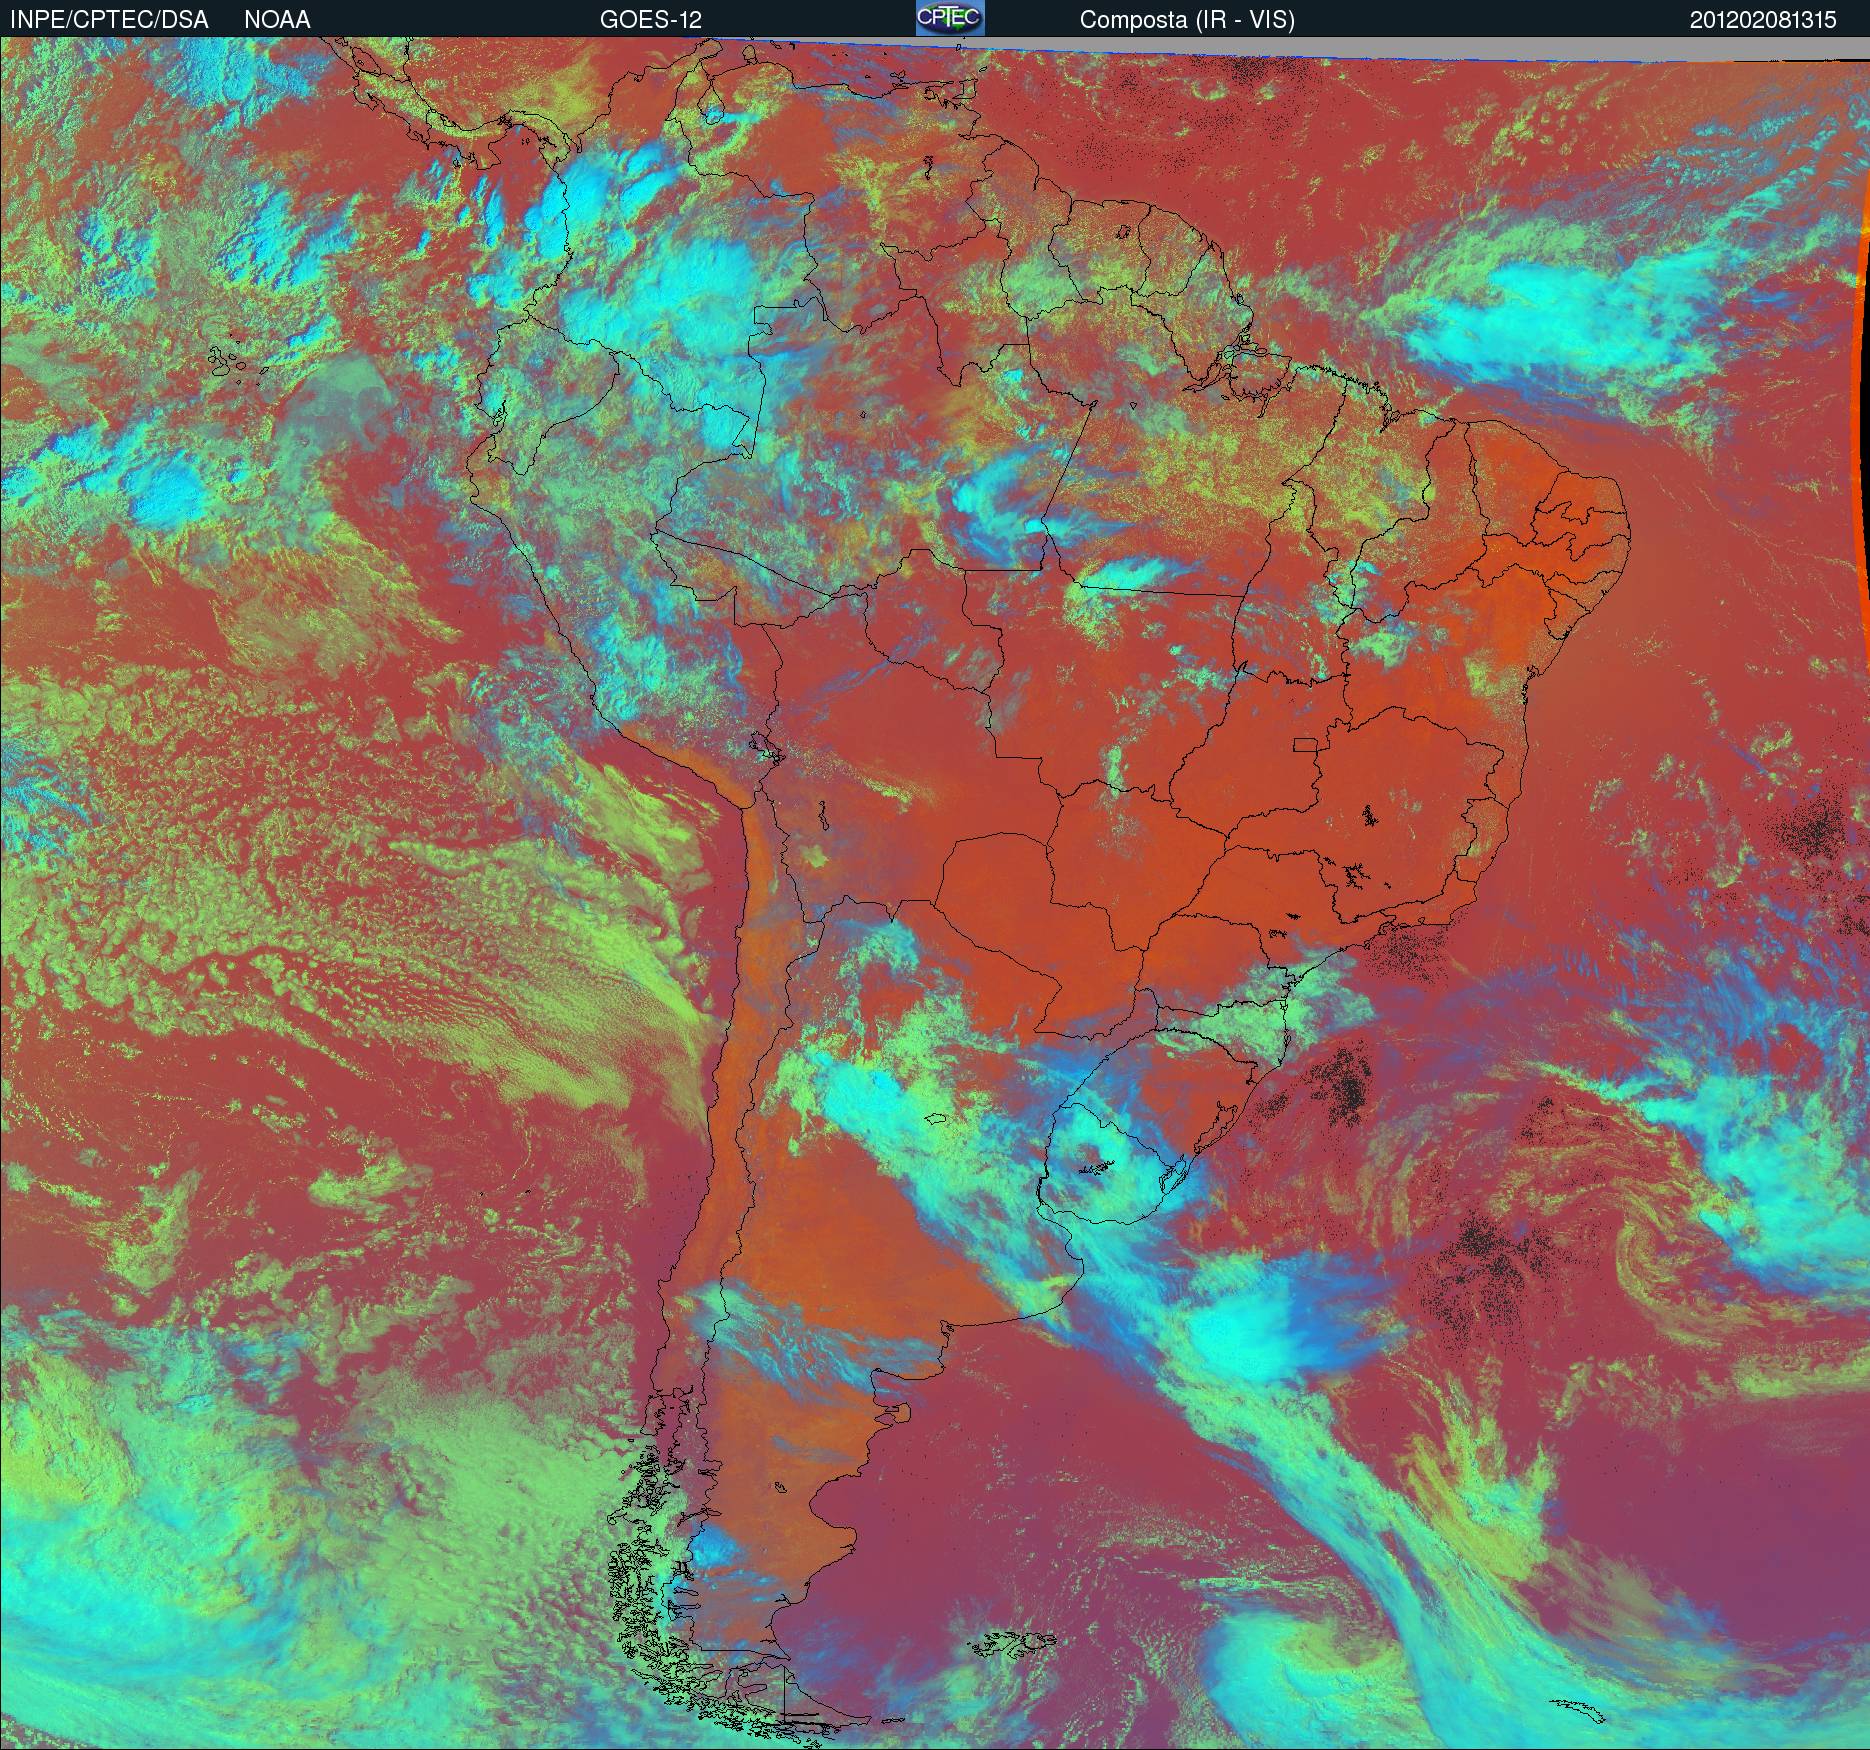The width and height of the screenshot is (1870, 1750).
Task: Click the 201202081315 timestamp
Action: click(1763, 20)
